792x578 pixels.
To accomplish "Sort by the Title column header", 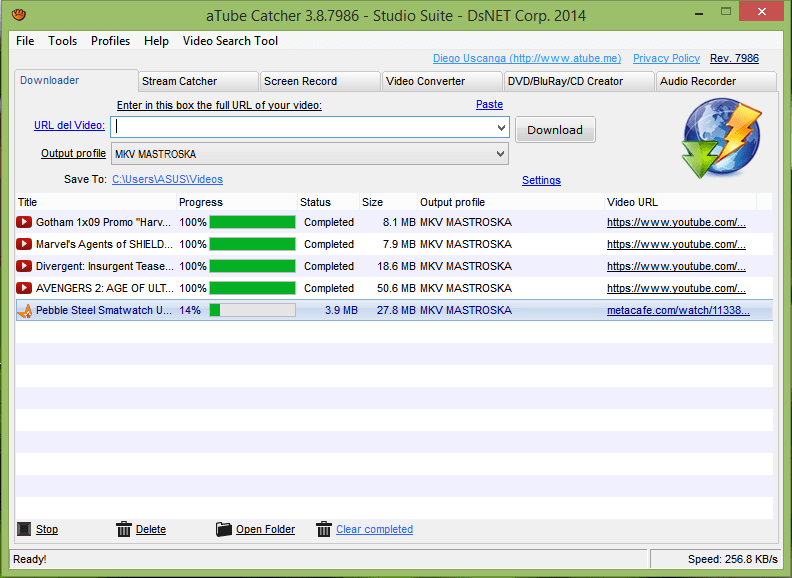I will pyautogui.click(x=96, y=202).
